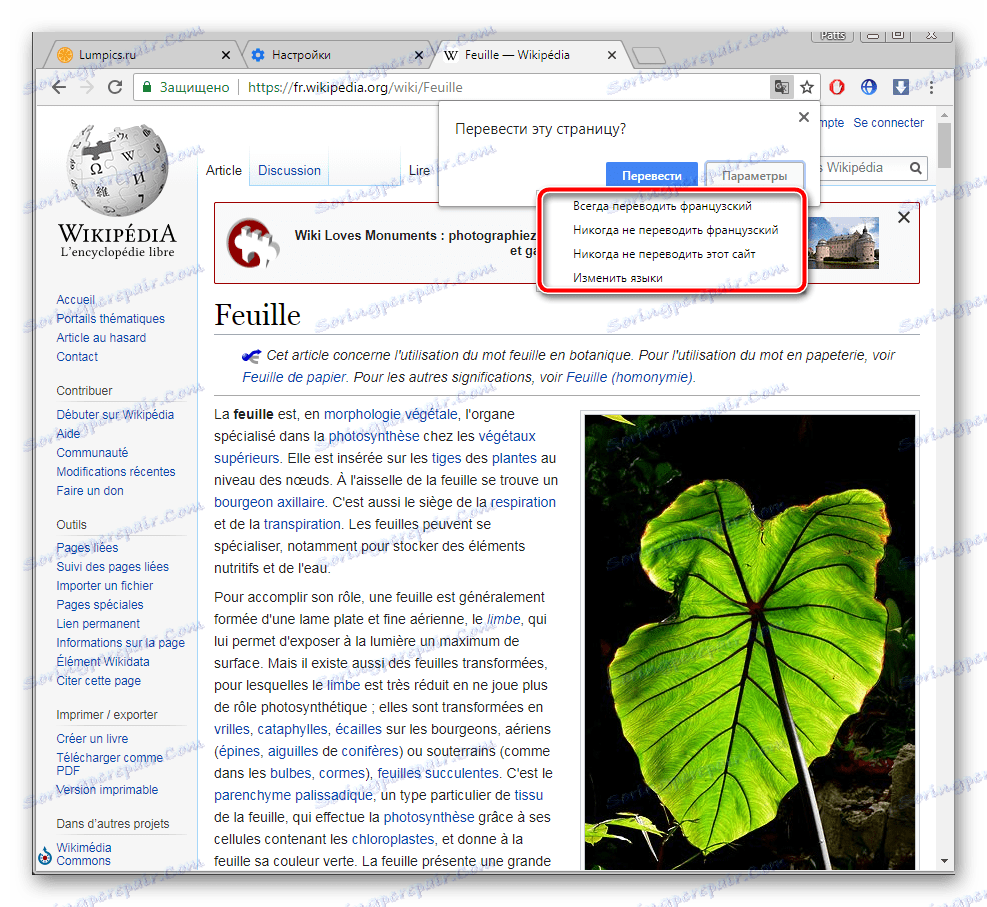Open the Lire tab
This screenshot has width=987, height=907.
pyautogui.click(x=419, y=171)
